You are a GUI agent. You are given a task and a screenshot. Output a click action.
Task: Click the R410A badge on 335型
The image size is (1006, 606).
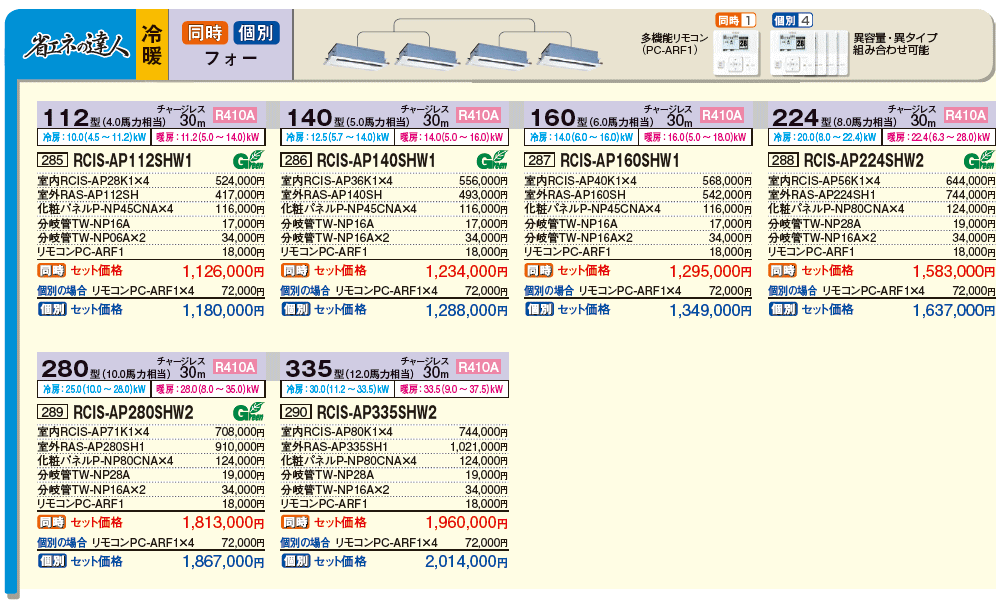click(479, 367)
